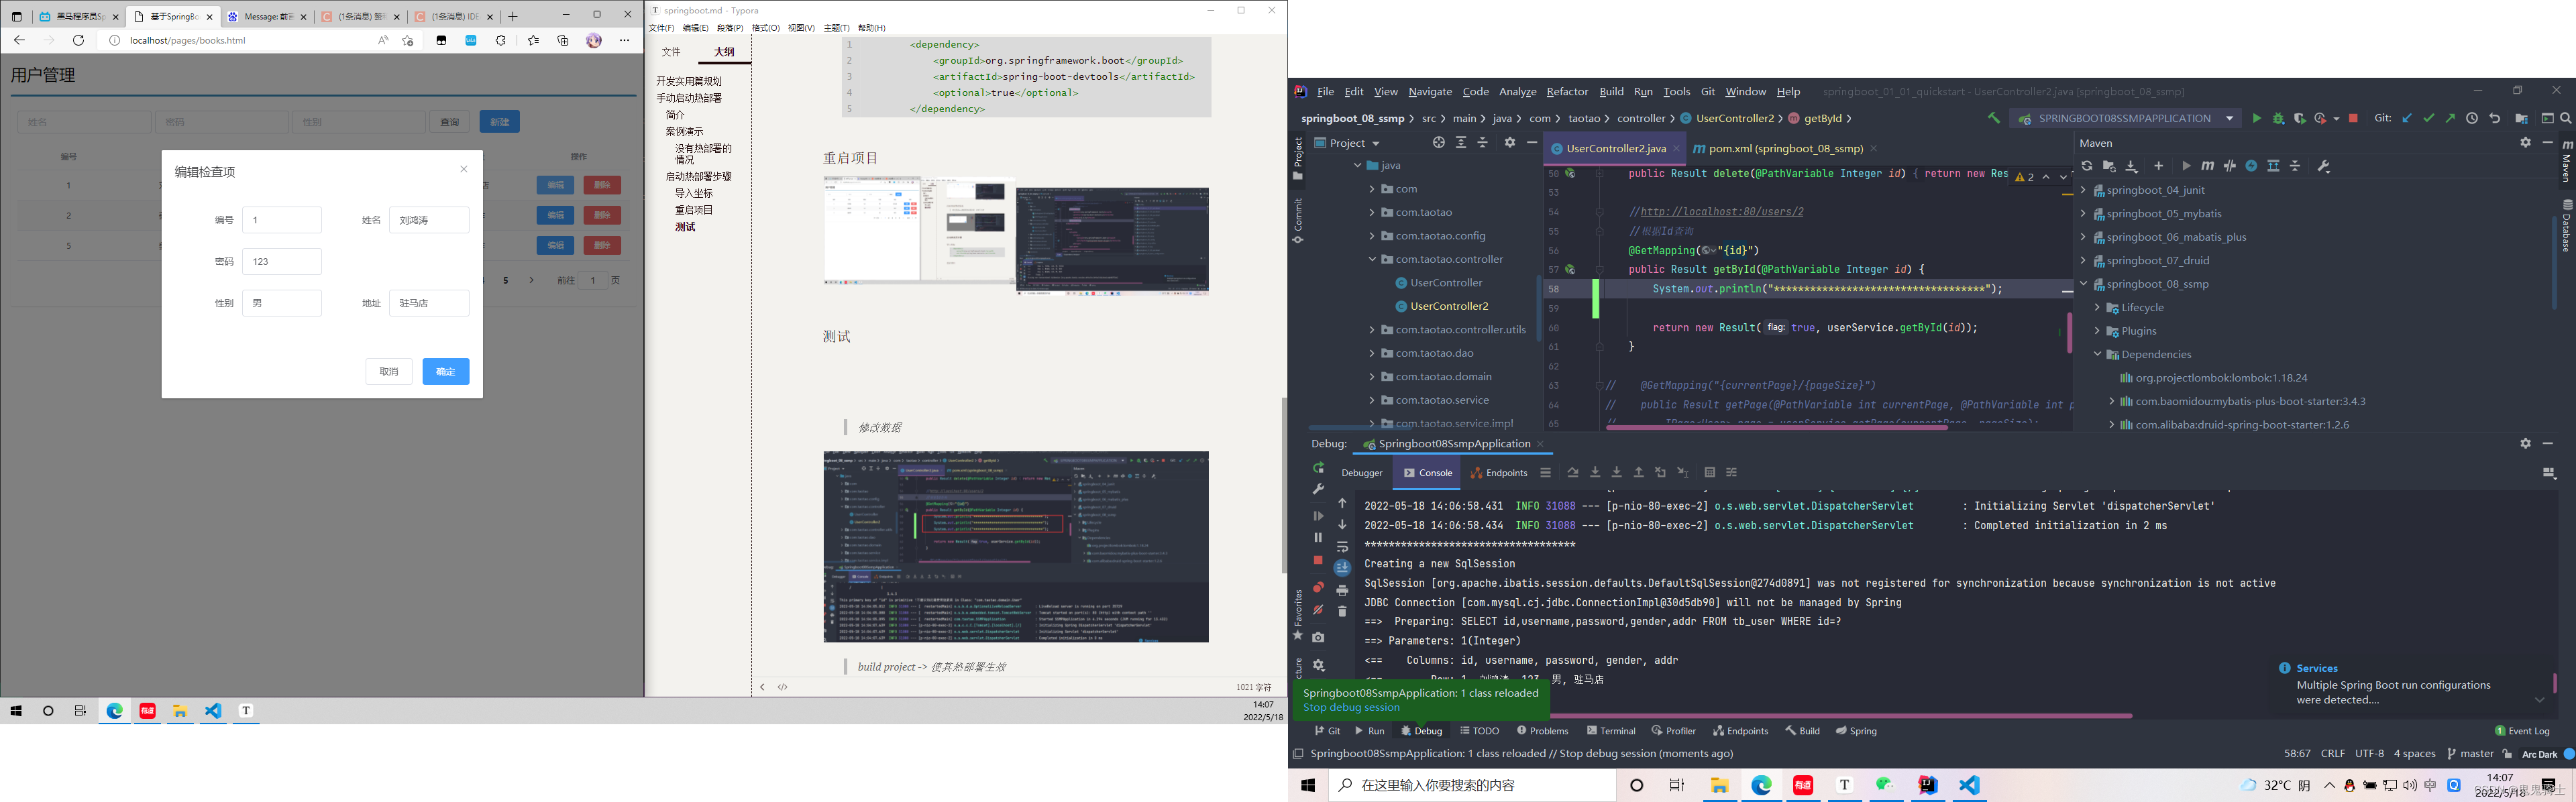This screenshot has width=2576, height=802.
Task: Switch to 文件 tab in Typora sidebar
Action: tap(671, 52)
